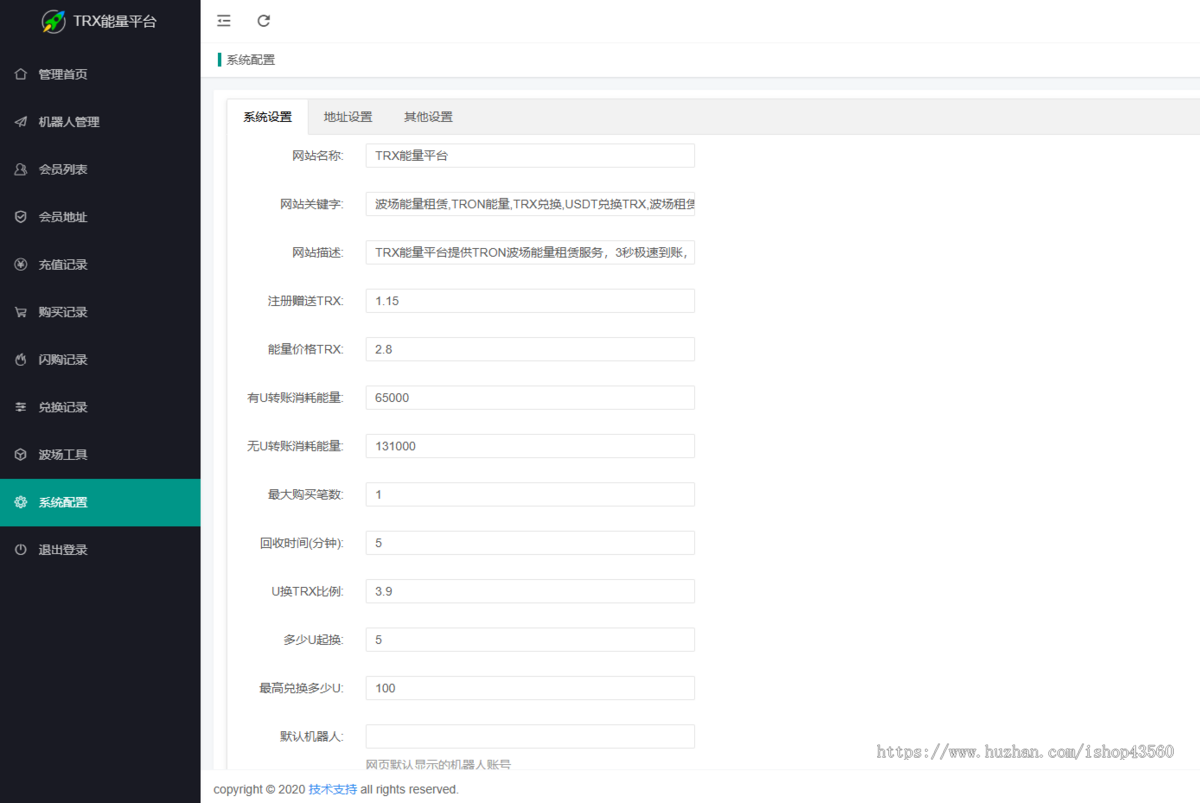Switch to the 系统设置 tab

coord(268,117)
